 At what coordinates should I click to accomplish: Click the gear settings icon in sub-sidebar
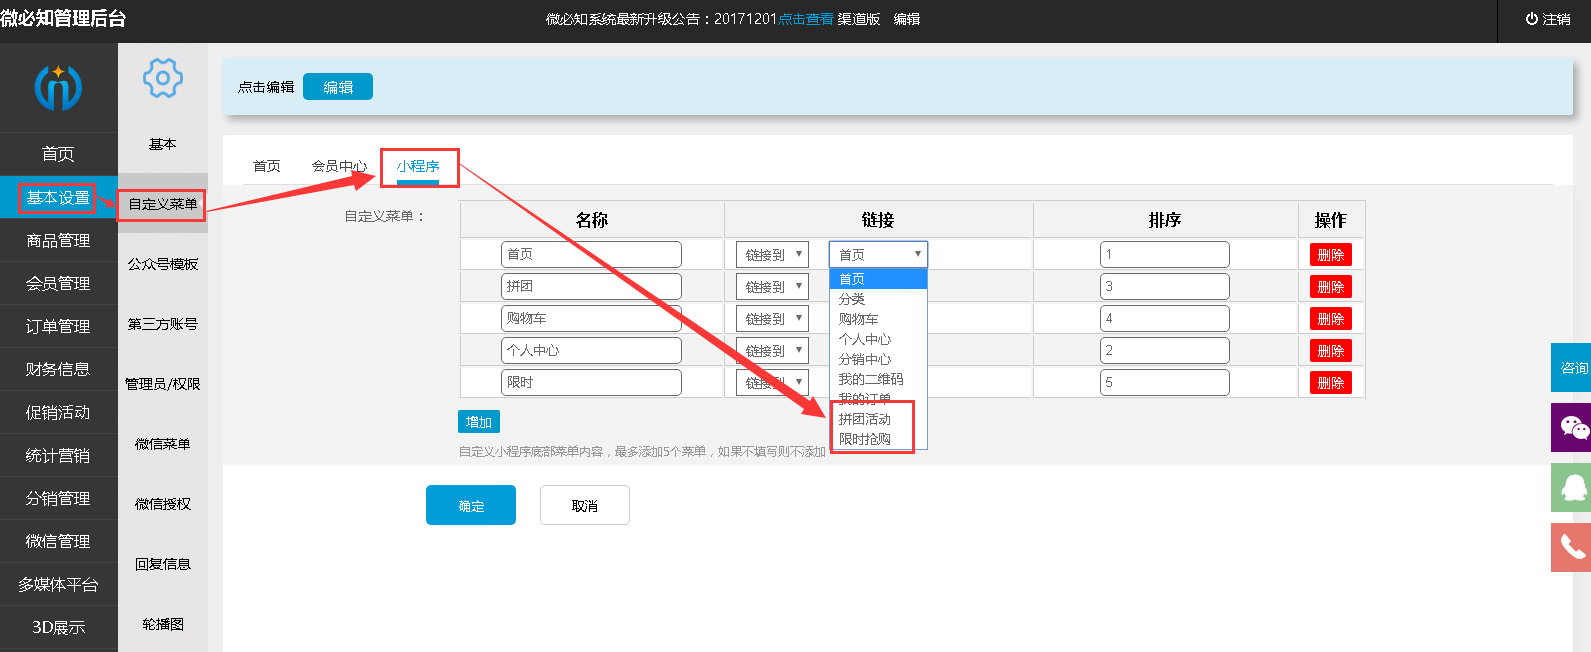163,78
